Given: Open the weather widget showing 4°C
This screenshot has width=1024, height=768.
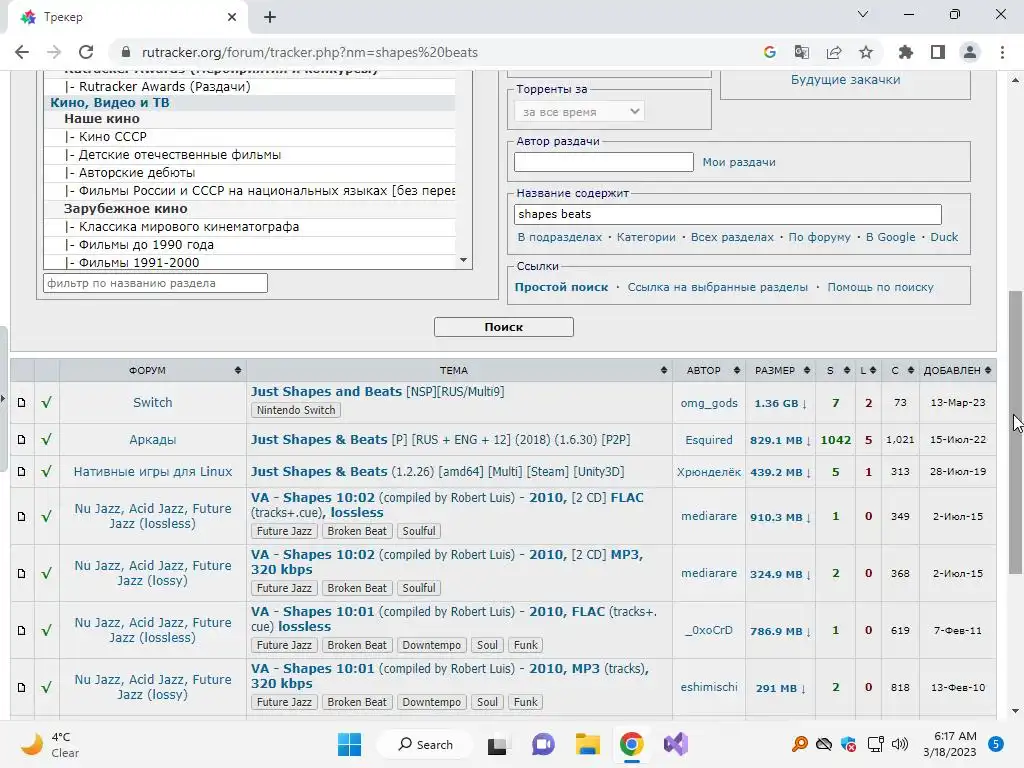Looking at the screenshot, I should (50, 744).
